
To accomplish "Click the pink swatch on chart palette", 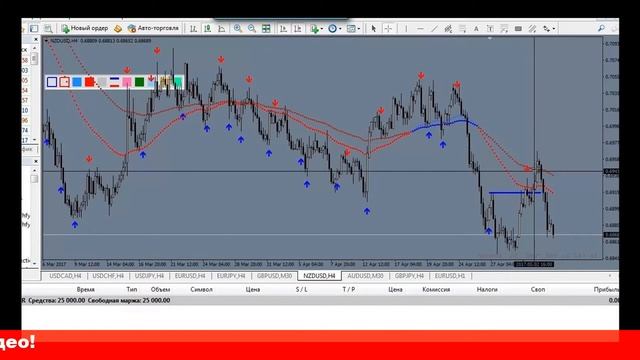I will tap(127, 82).
